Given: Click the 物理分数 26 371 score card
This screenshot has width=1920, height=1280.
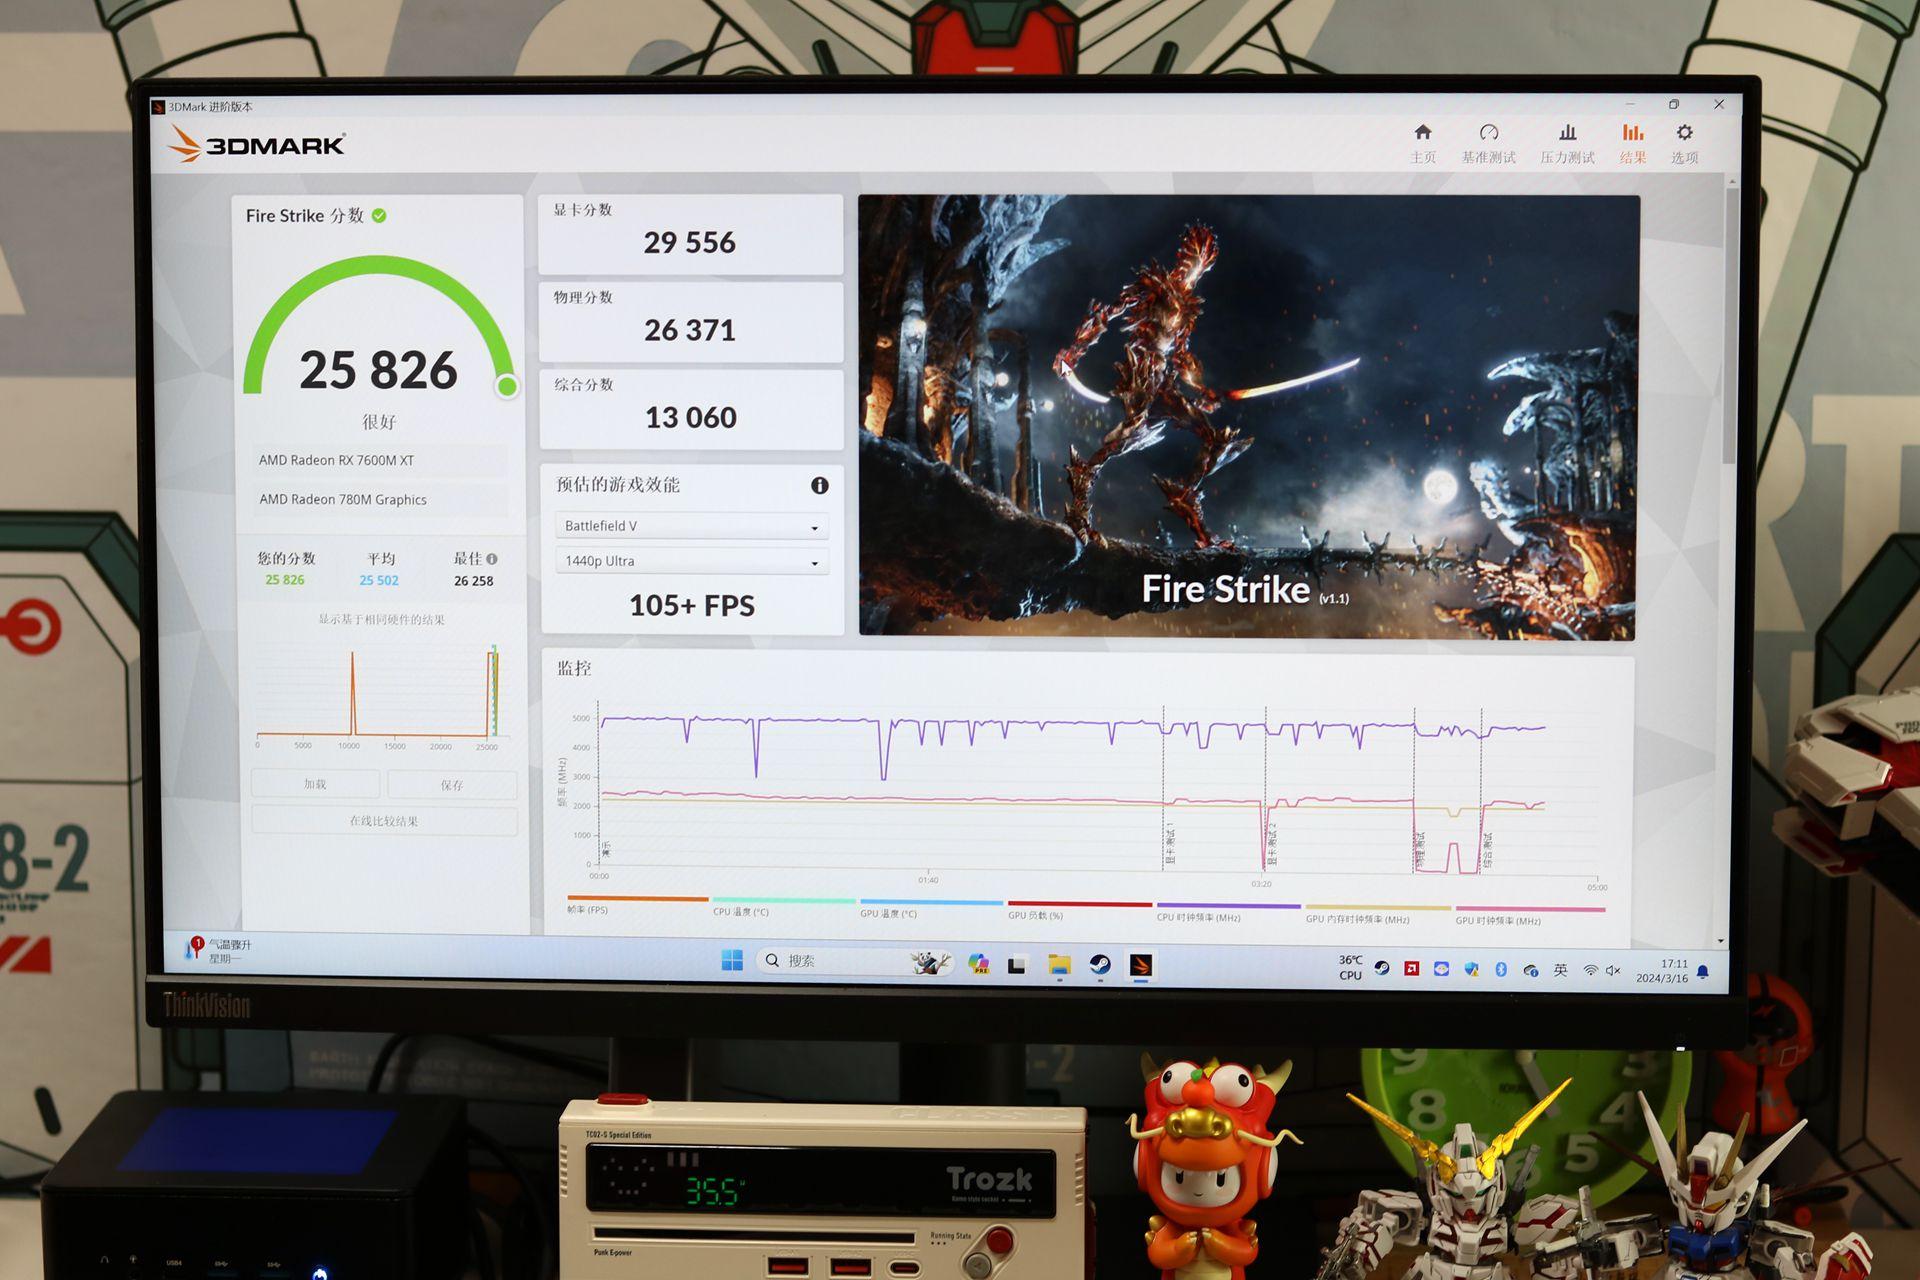Looking at the screenshot, I should (x=691, y=322).
